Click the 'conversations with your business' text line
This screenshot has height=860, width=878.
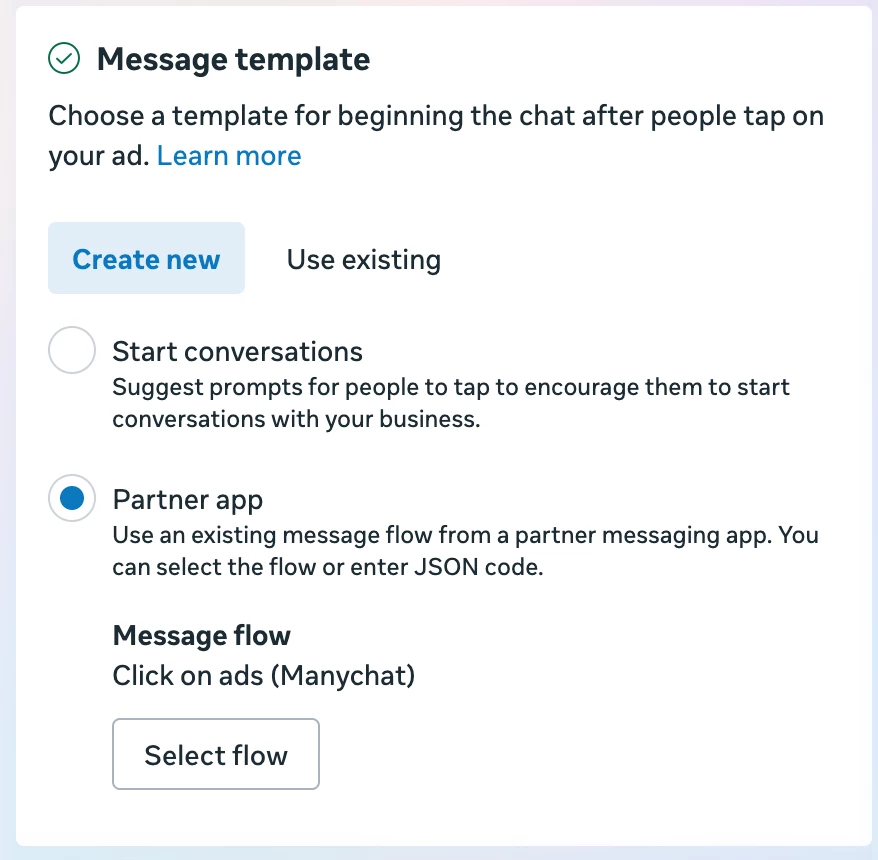point(296,419)
